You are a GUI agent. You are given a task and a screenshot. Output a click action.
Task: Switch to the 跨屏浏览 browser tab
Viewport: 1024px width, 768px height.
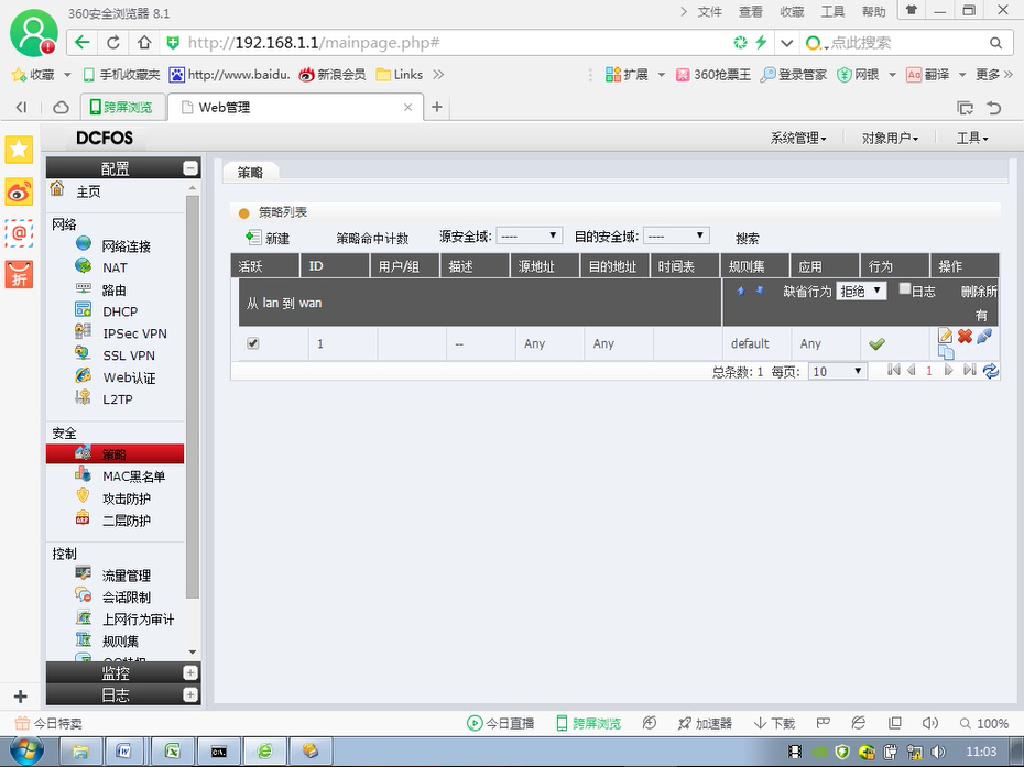click(121, 107)
